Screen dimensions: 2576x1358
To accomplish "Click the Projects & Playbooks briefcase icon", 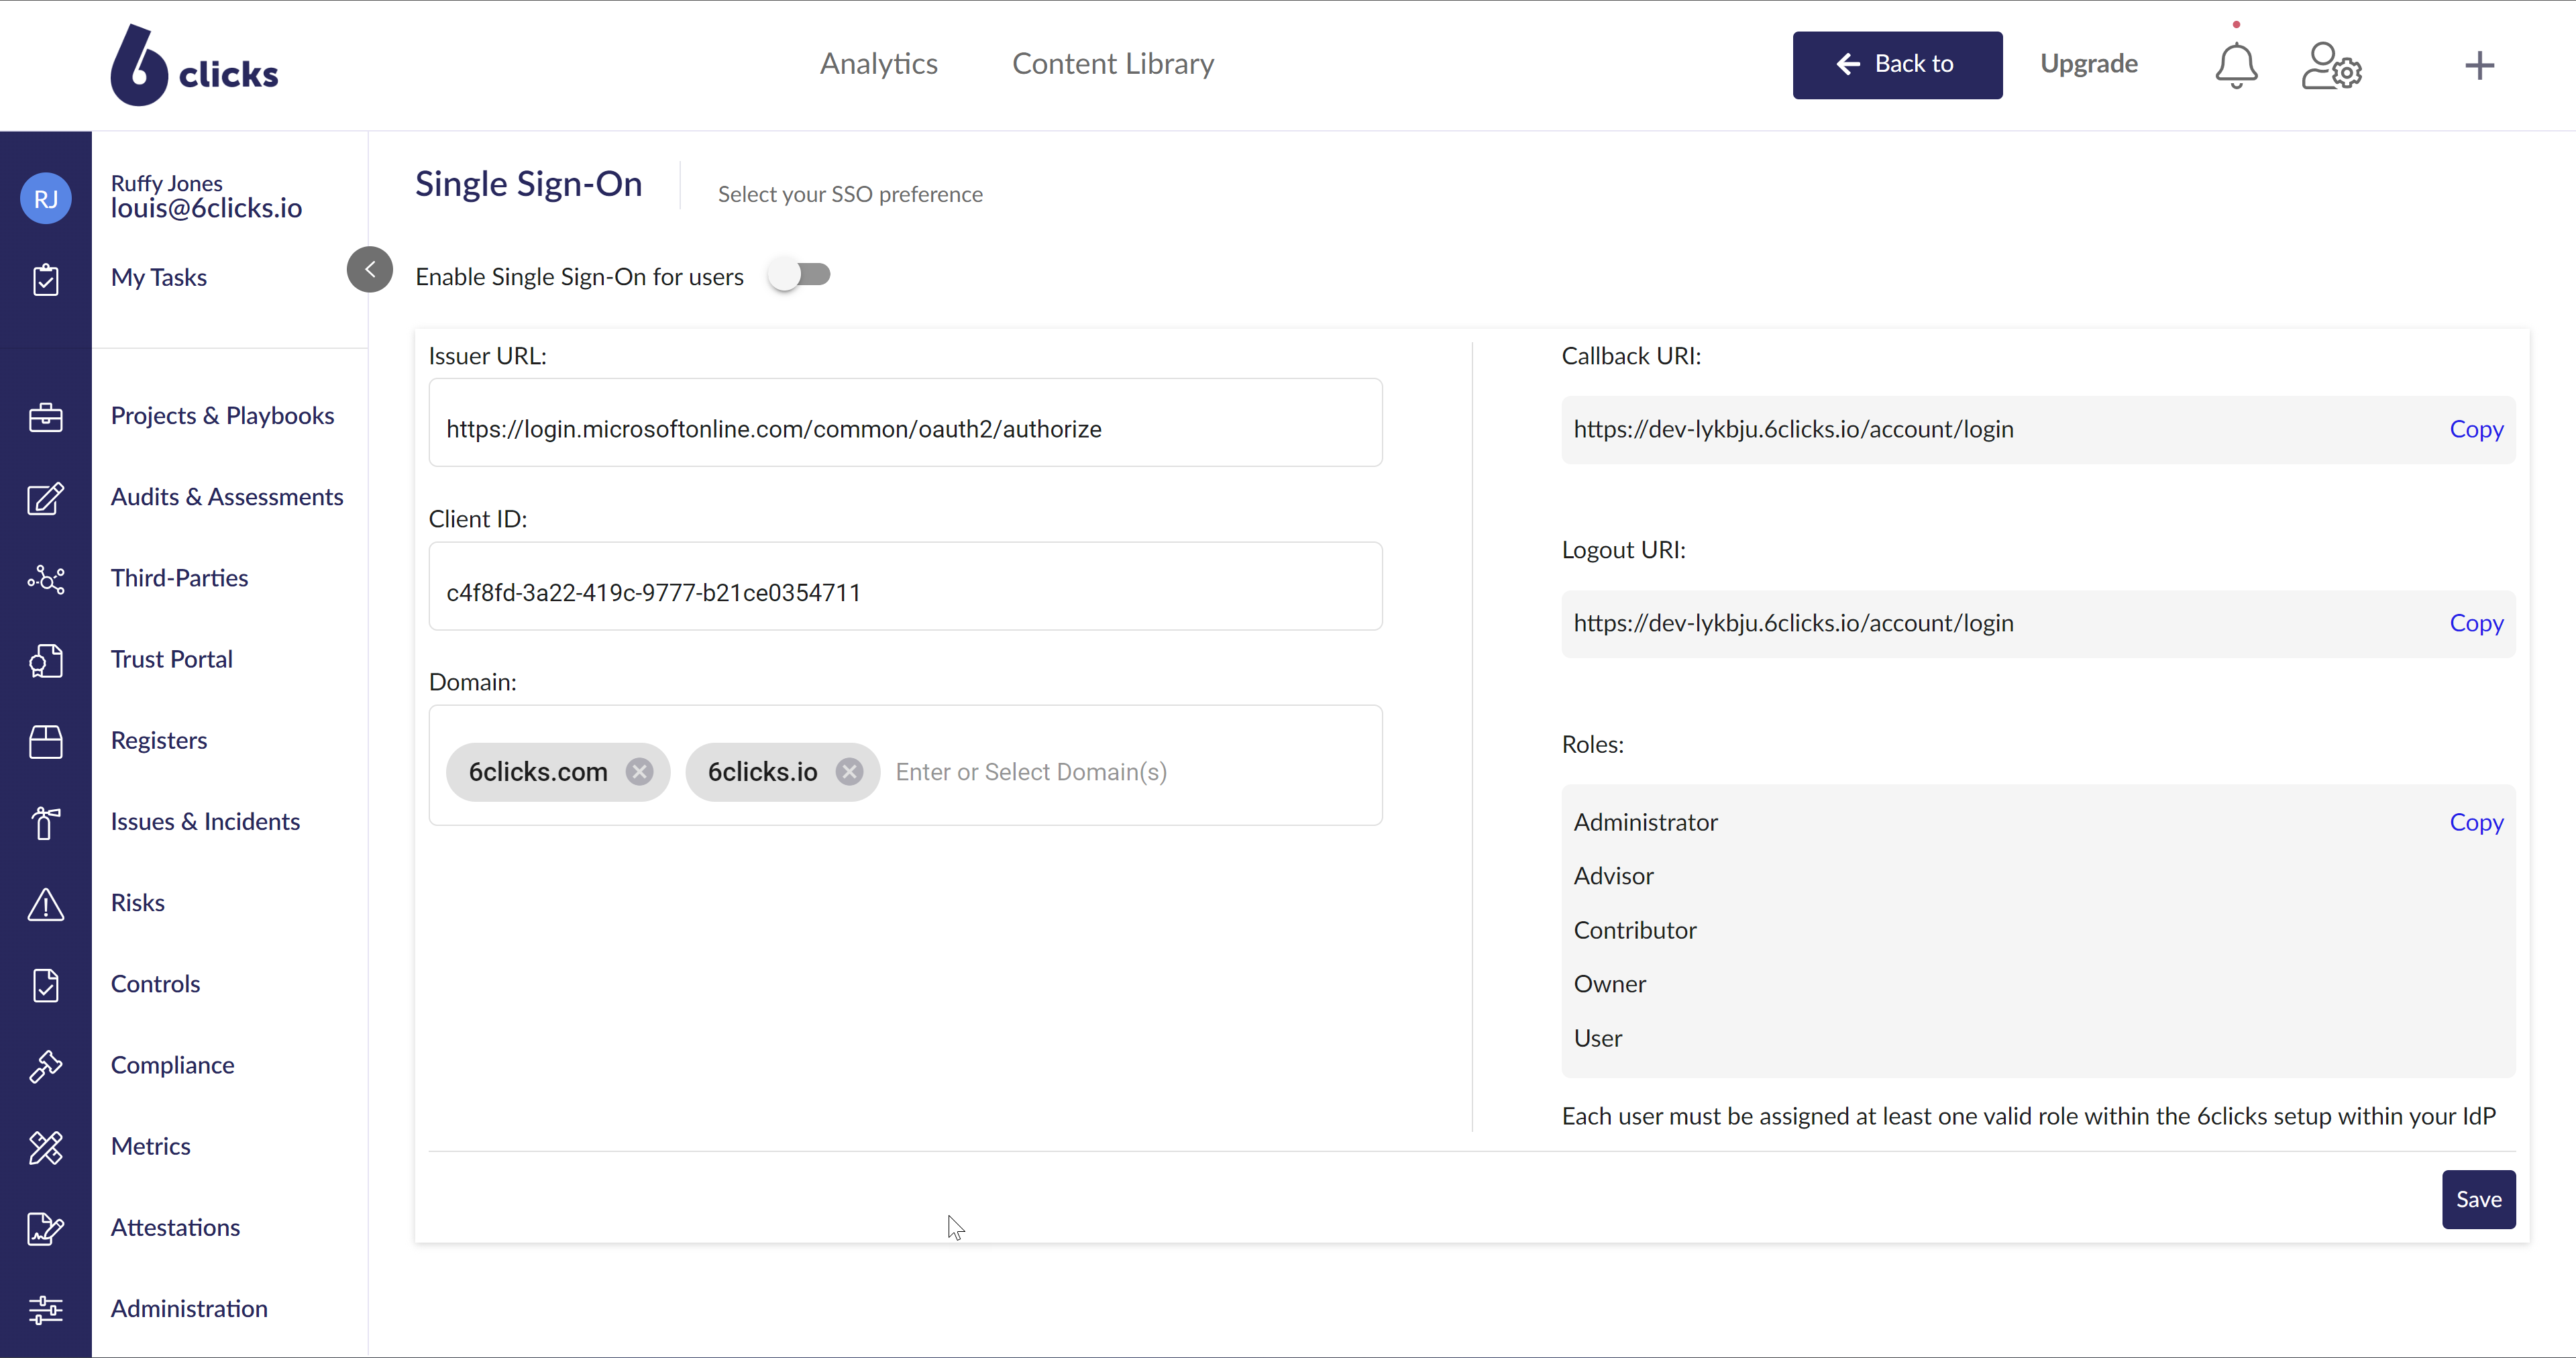I will (46, 417).
